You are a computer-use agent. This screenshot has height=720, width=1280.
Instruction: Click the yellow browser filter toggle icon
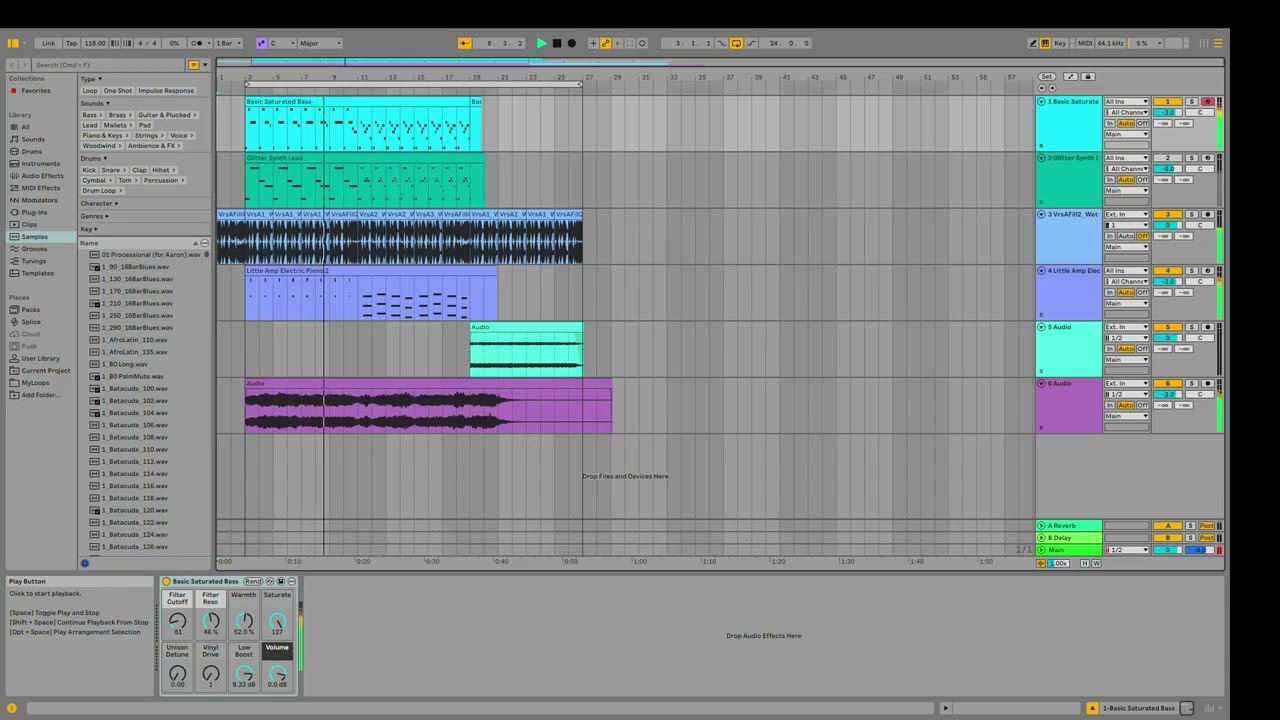193,65
